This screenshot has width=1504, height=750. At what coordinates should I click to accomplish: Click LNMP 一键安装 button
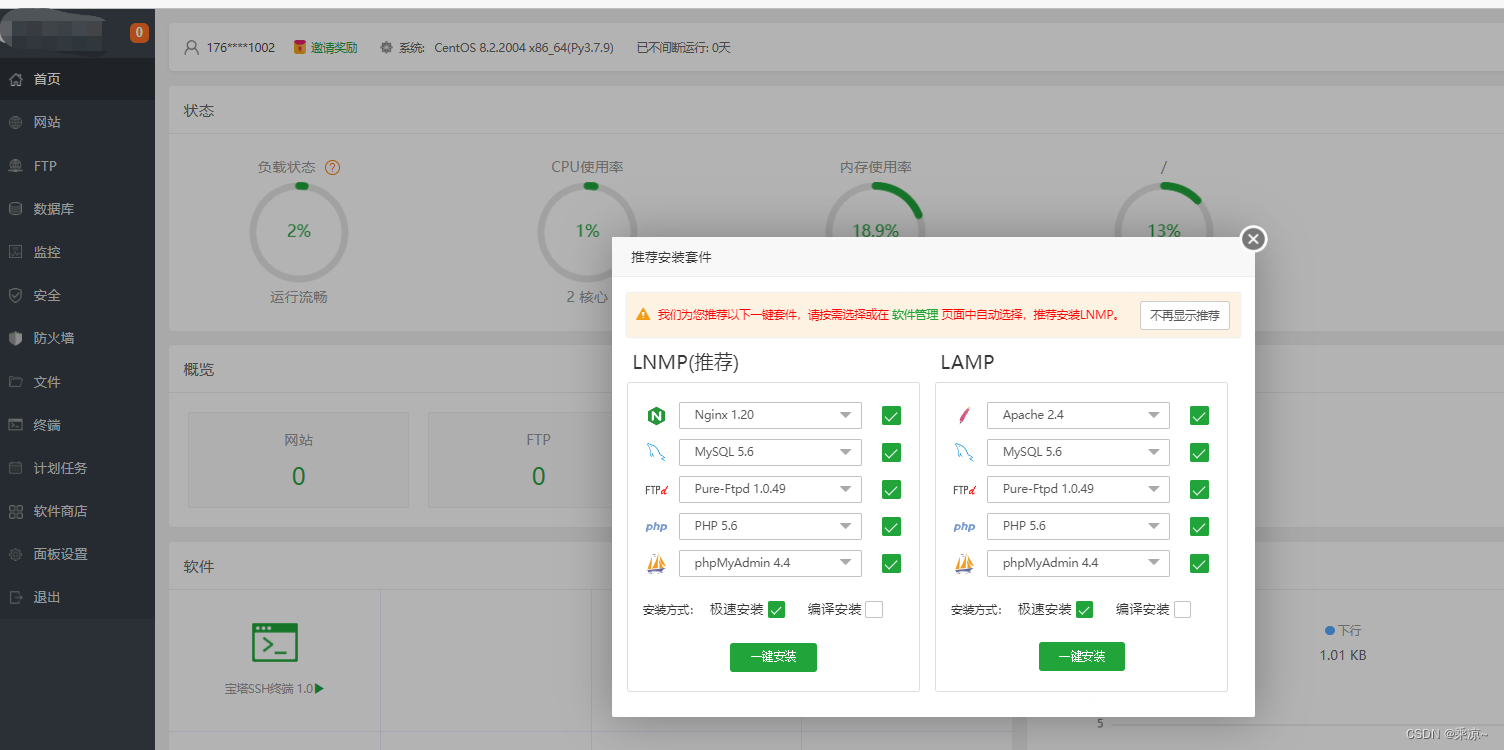click(773, 657)
